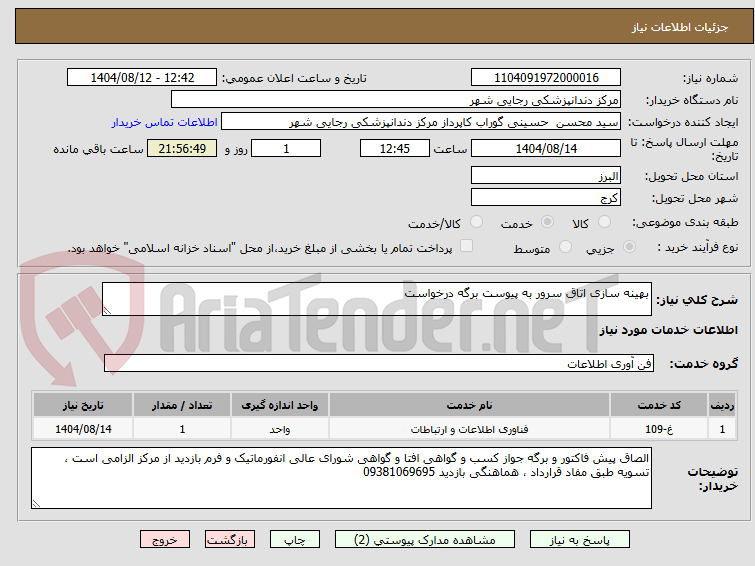This screenshot has height=566, width=755.
Task: Click the کد خدمت column header
Action: [659, 405]
